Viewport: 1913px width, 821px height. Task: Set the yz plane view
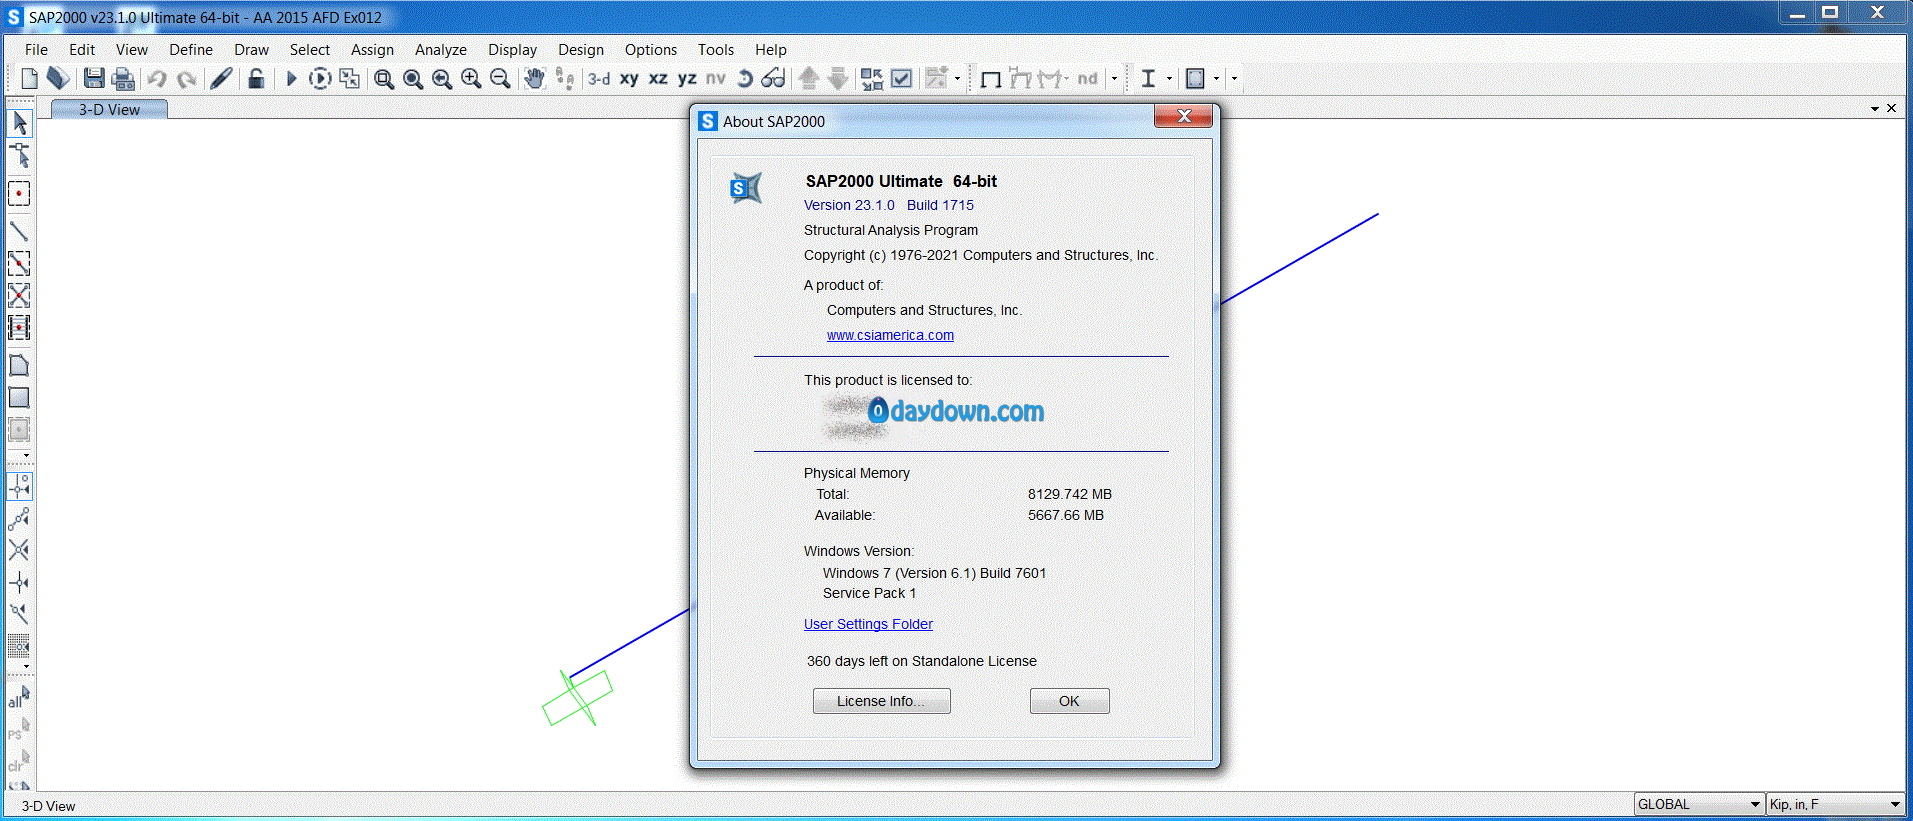(x=687, y=78)
